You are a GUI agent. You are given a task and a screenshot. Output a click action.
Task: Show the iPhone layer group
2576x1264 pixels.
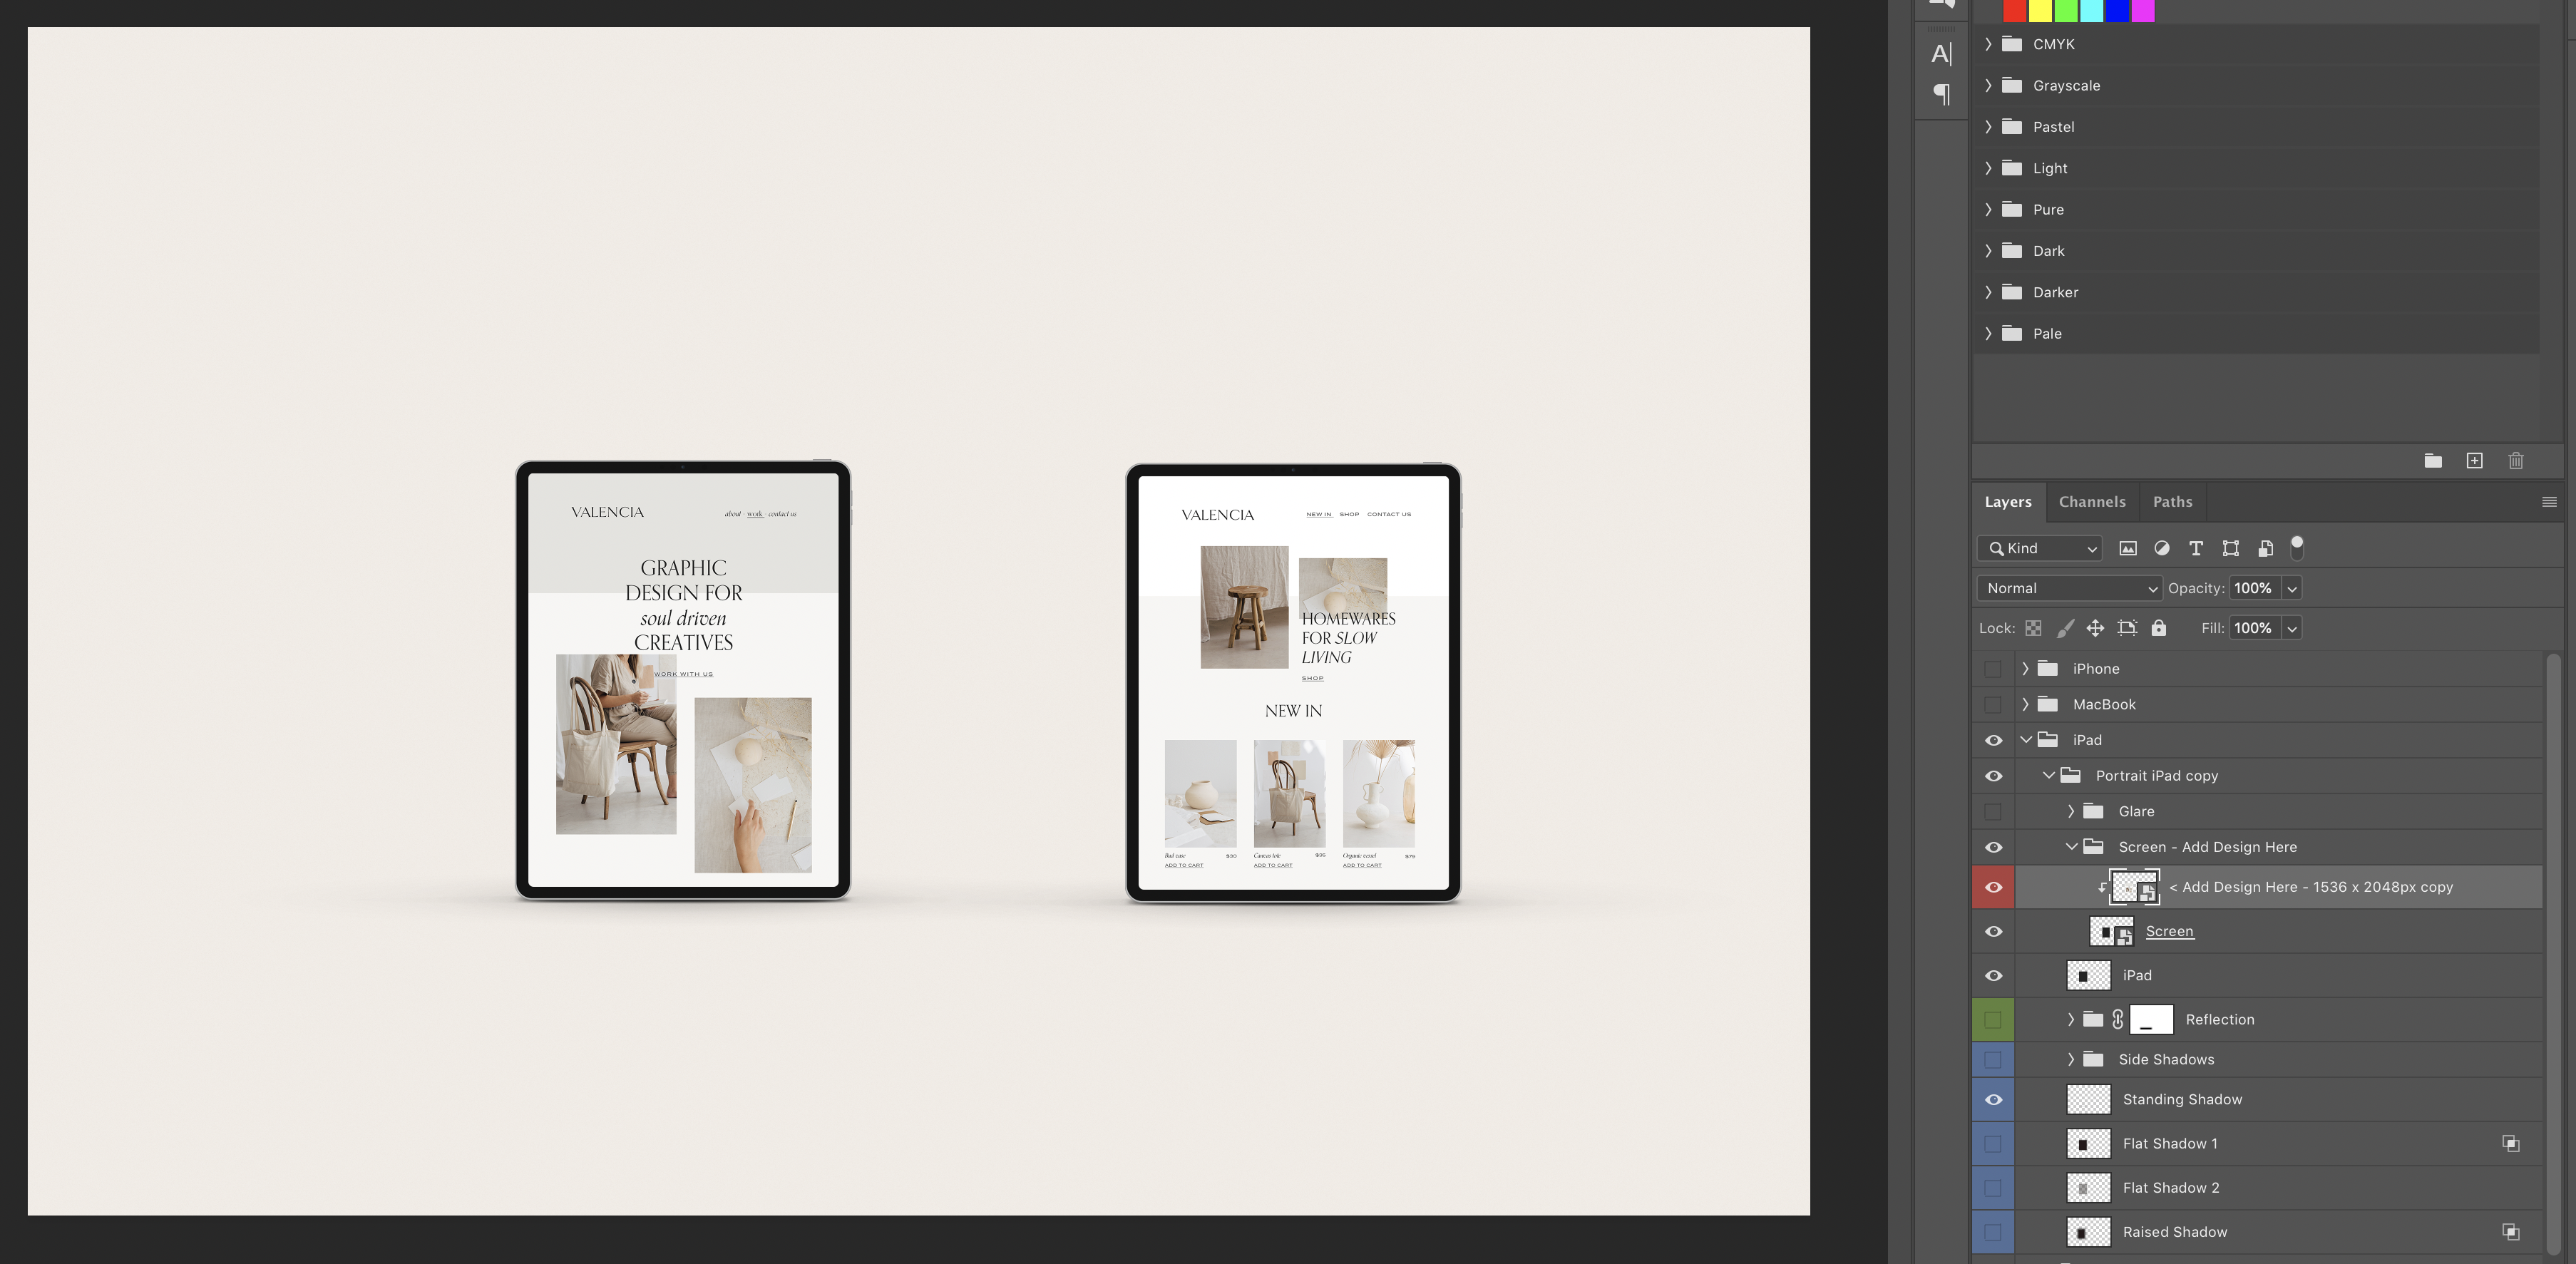(x=1993, y=669)
